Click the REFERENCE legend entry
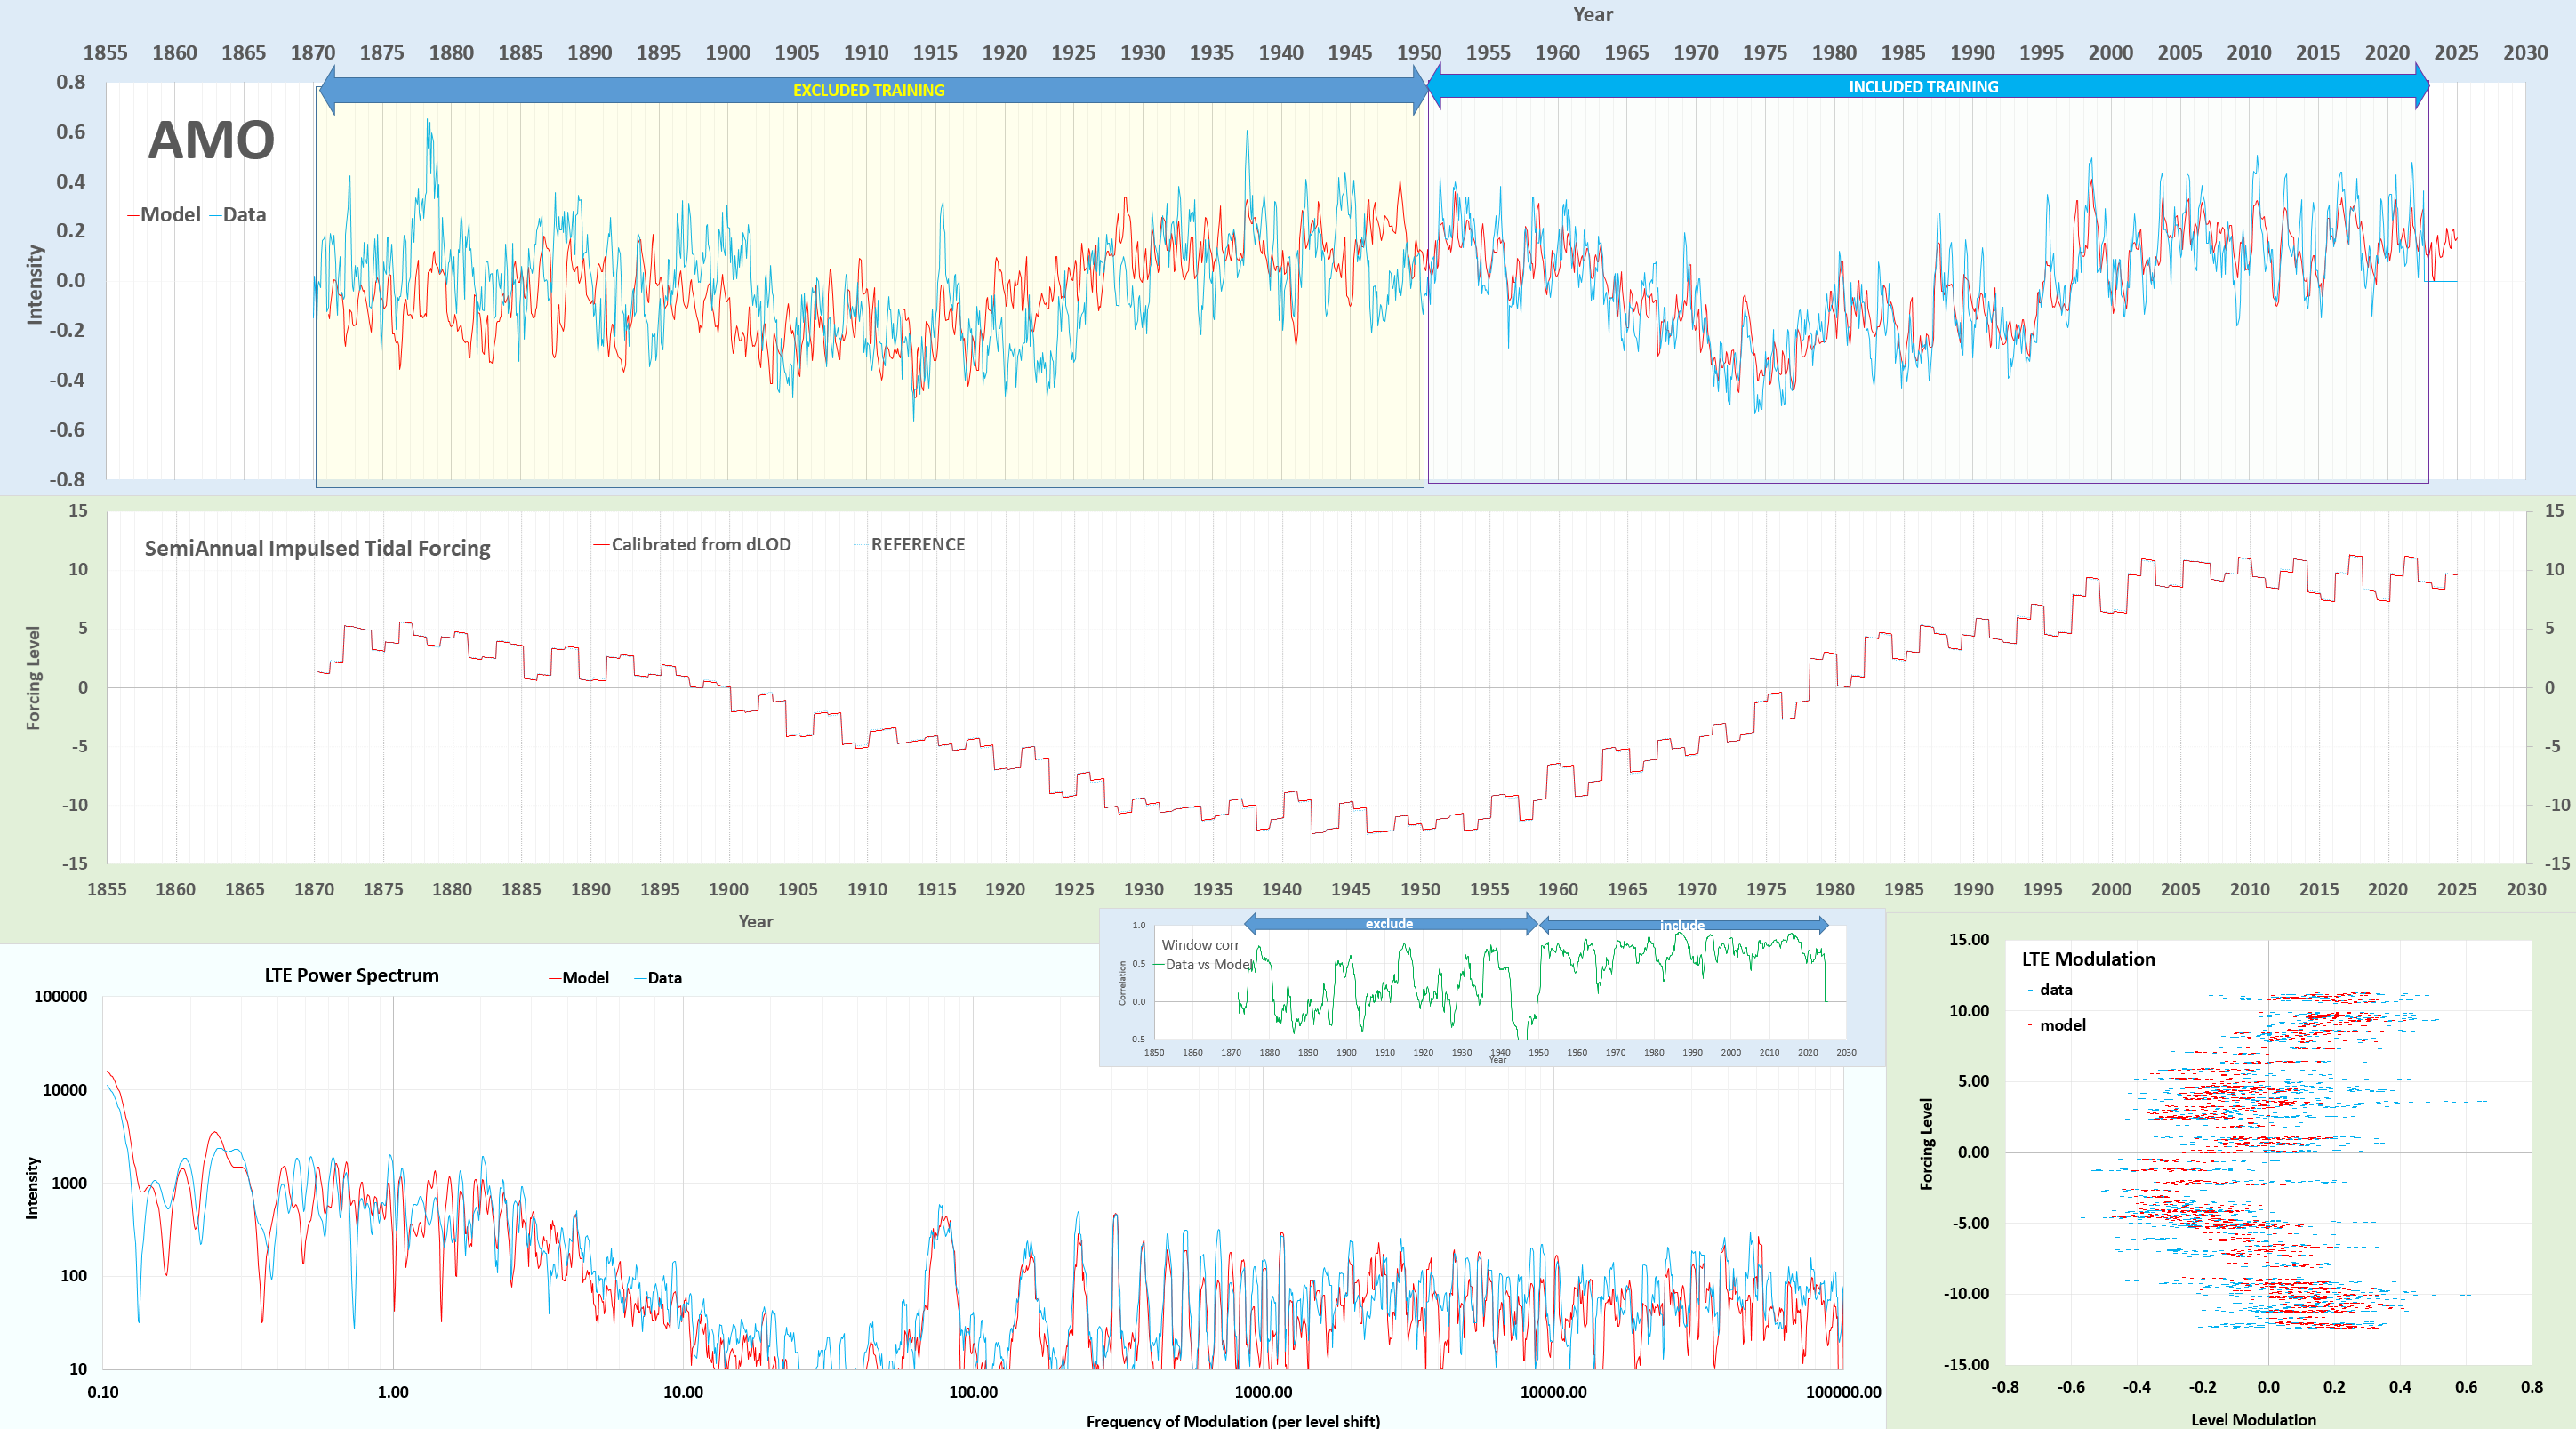The image size is (2576, 1429). coord(909,544)
